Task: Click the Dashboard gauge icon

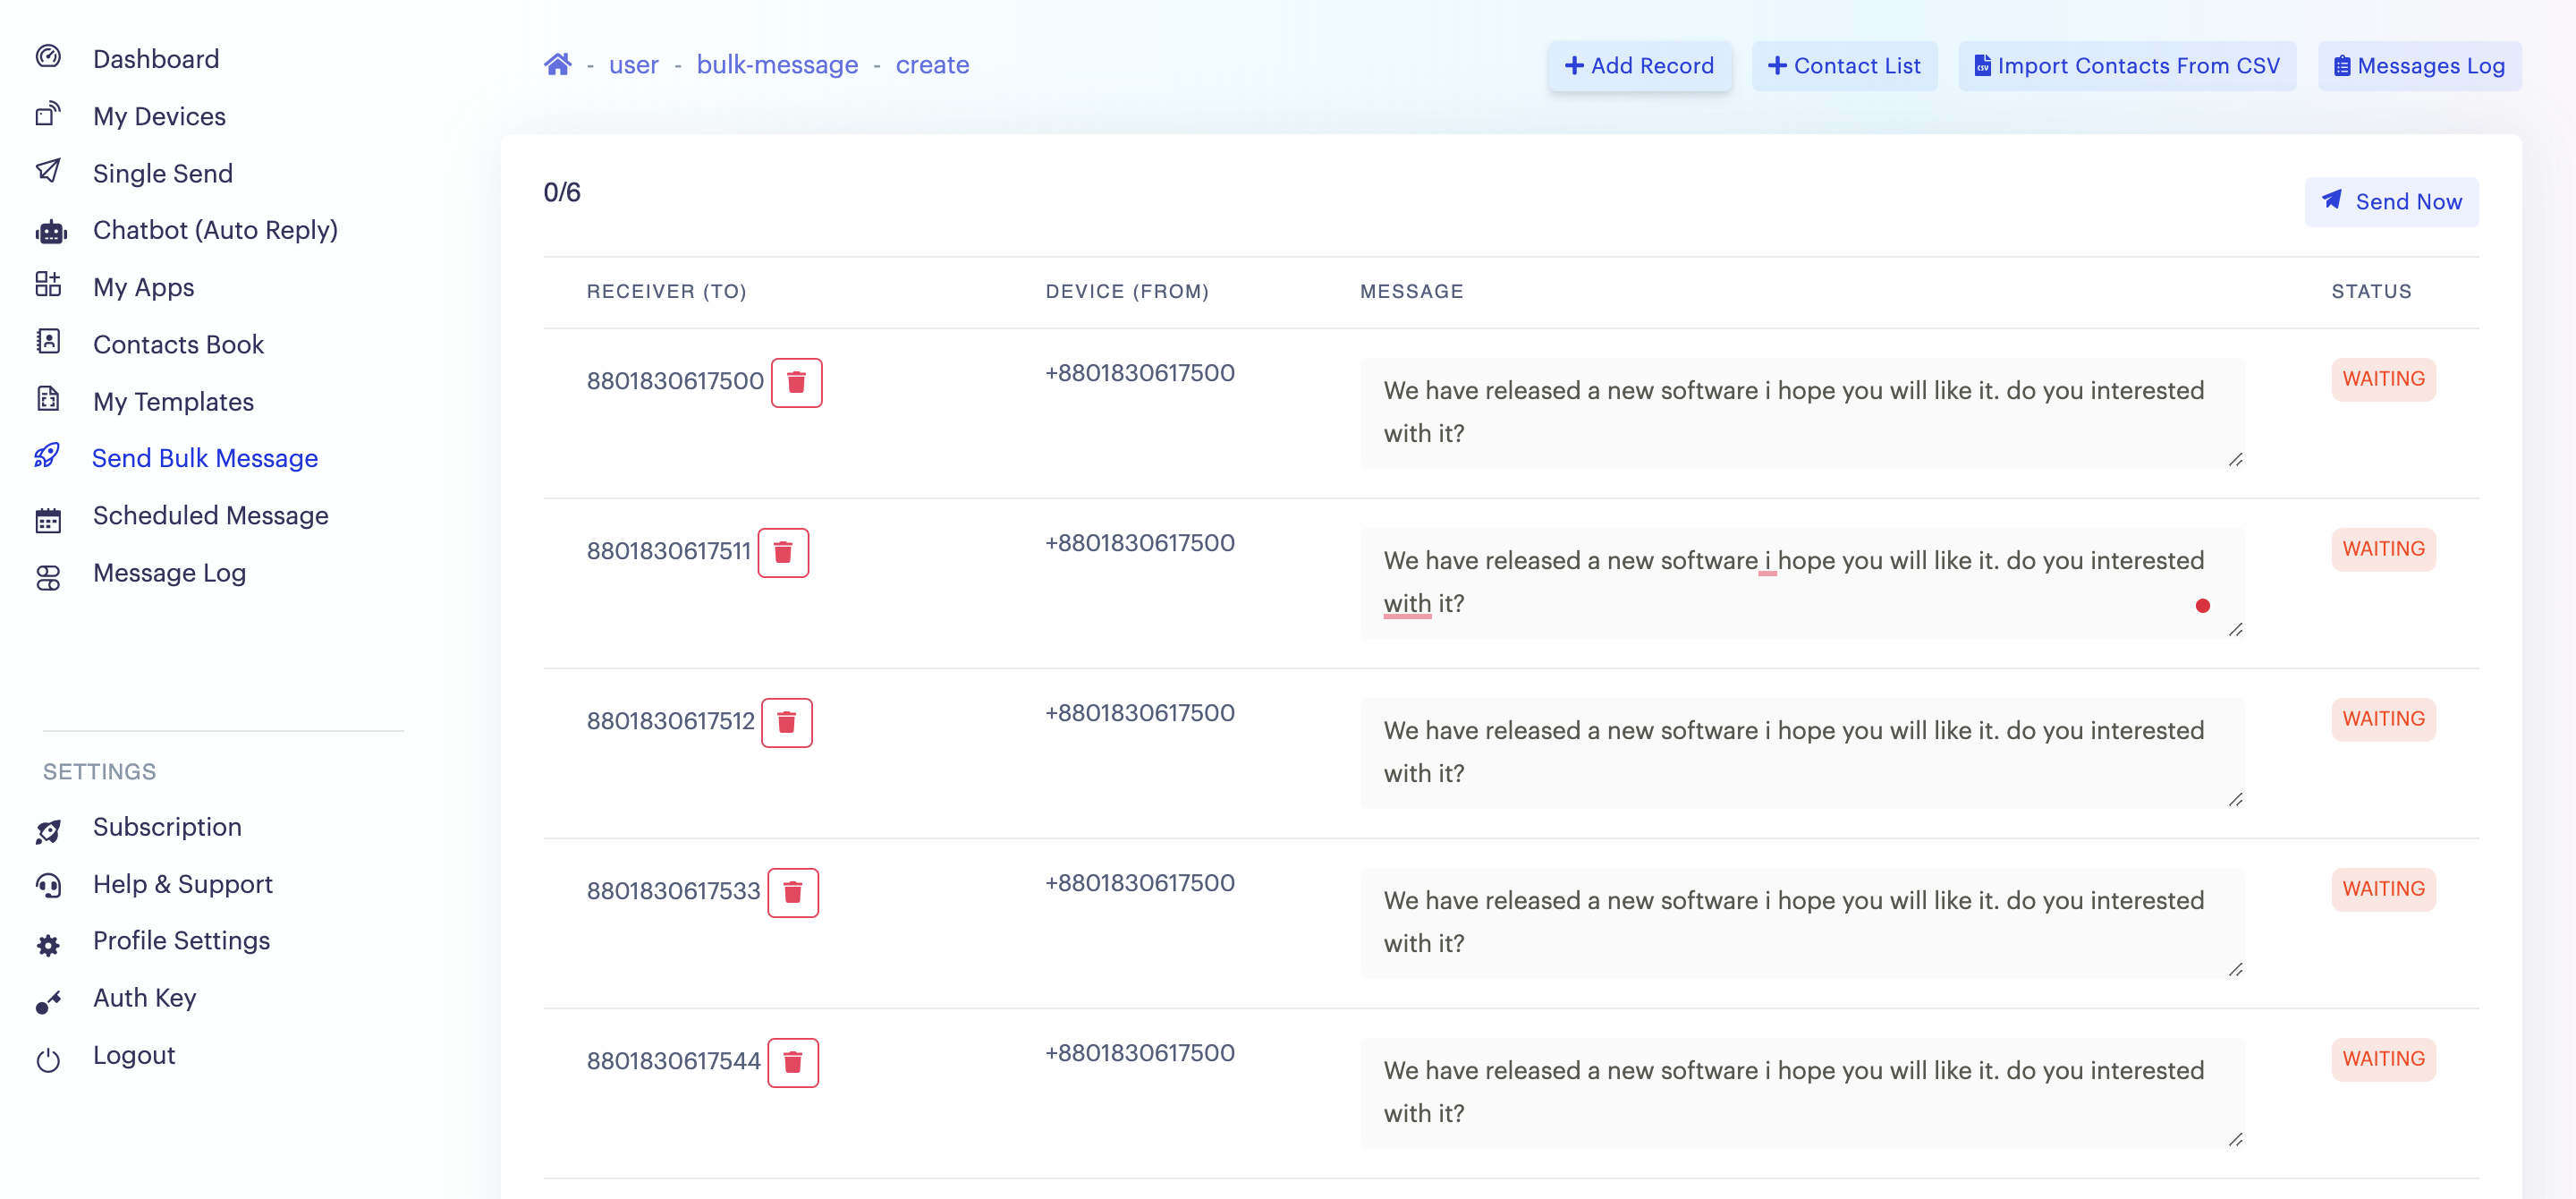Action: [48, 57]
